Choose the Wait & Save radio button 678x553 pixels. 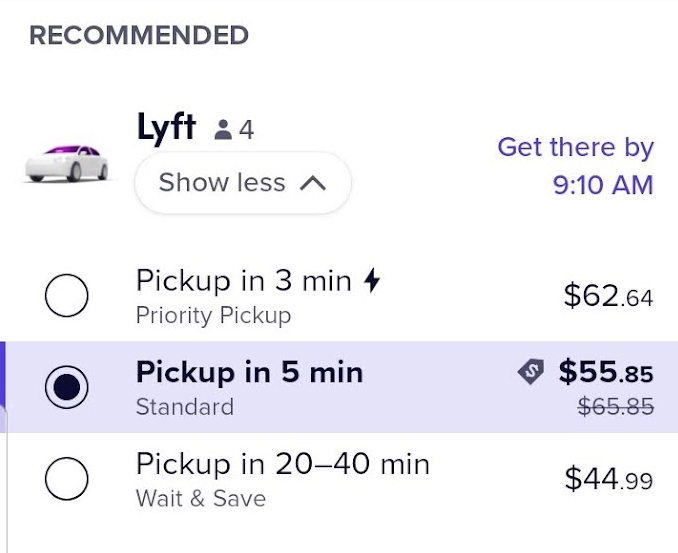67,479
